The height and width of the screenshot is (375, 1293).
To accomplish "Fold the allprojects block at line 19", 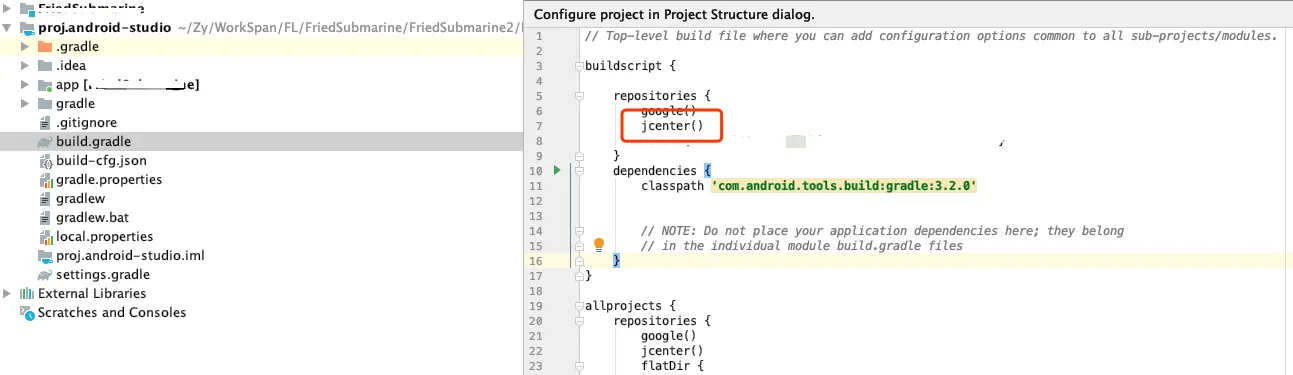I will click(x=578, y=306).
